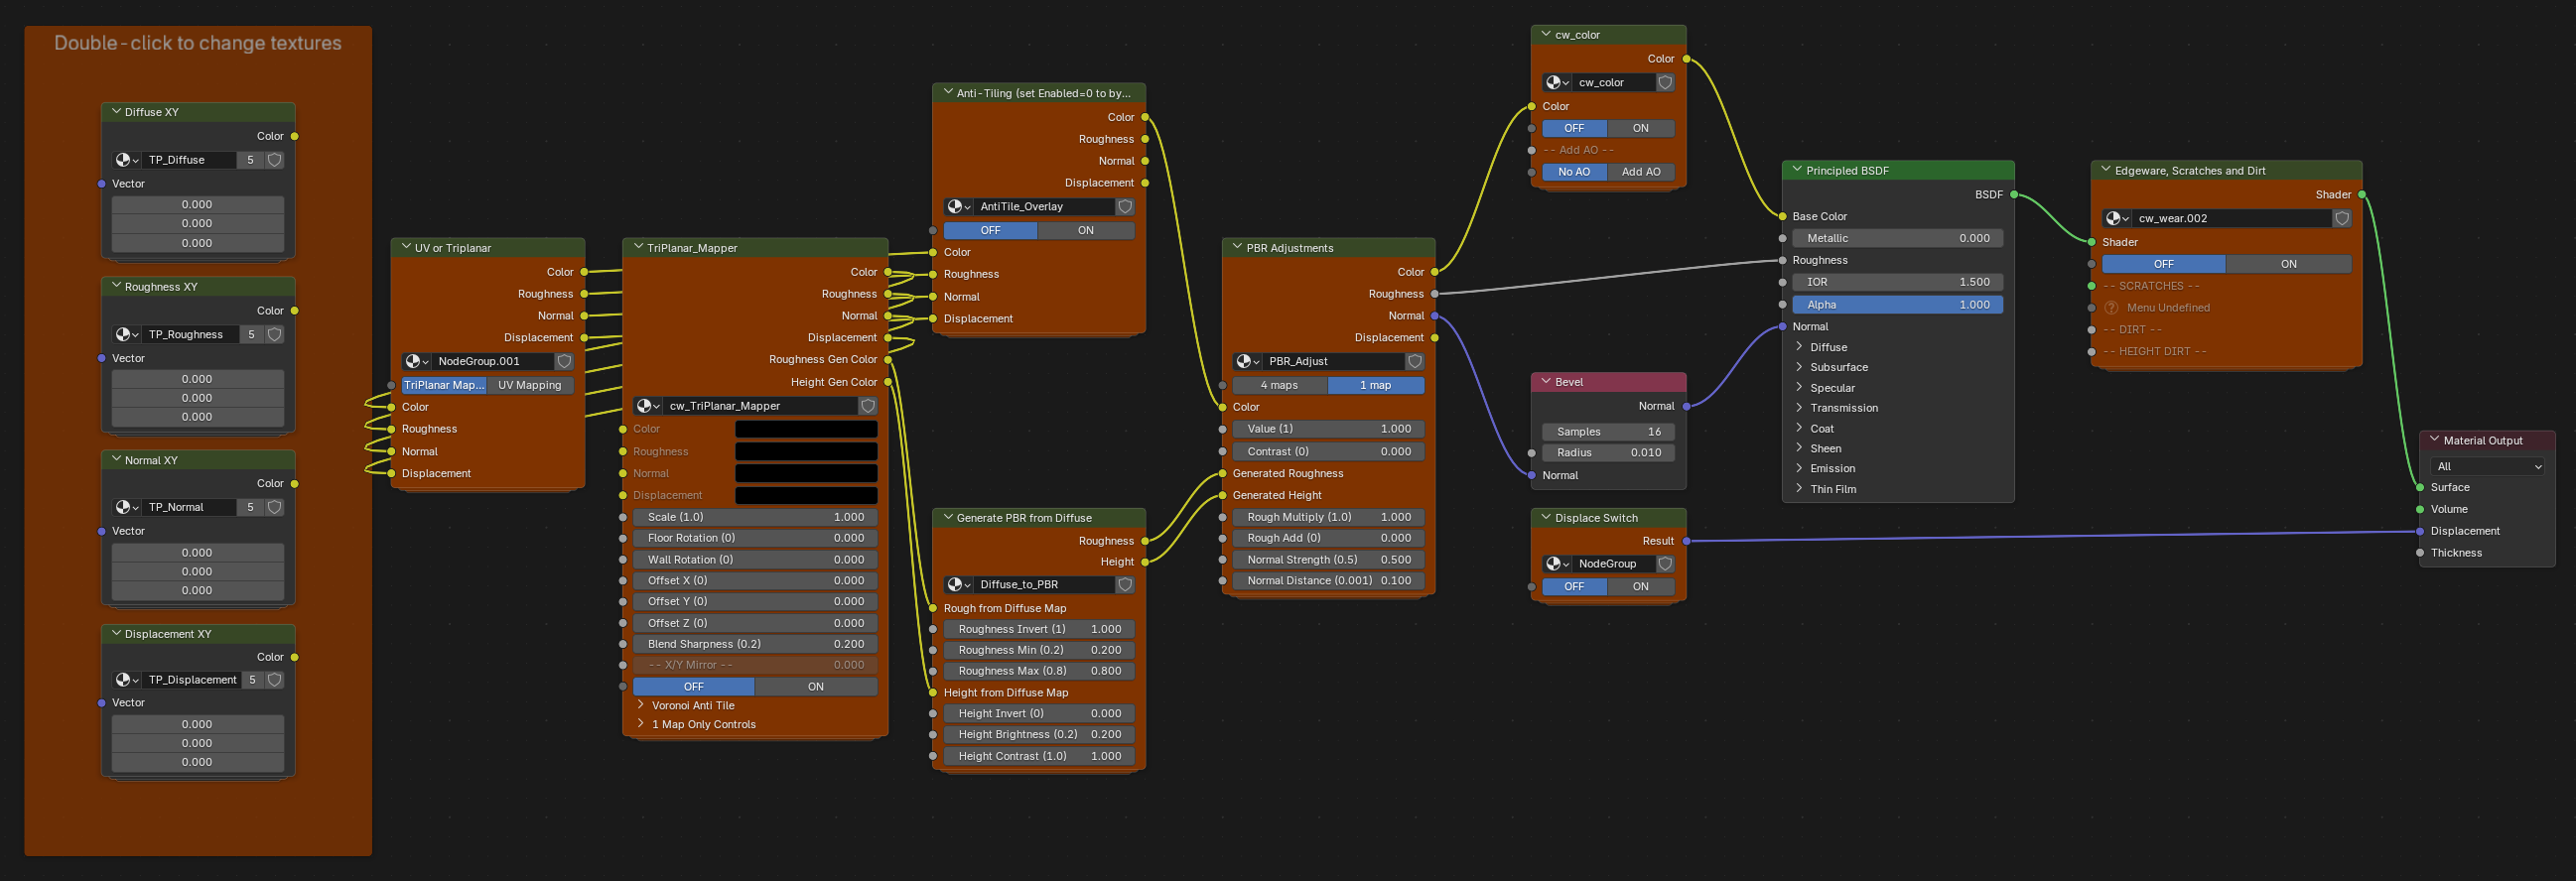Click TP_Diffuse node group name

190,160
